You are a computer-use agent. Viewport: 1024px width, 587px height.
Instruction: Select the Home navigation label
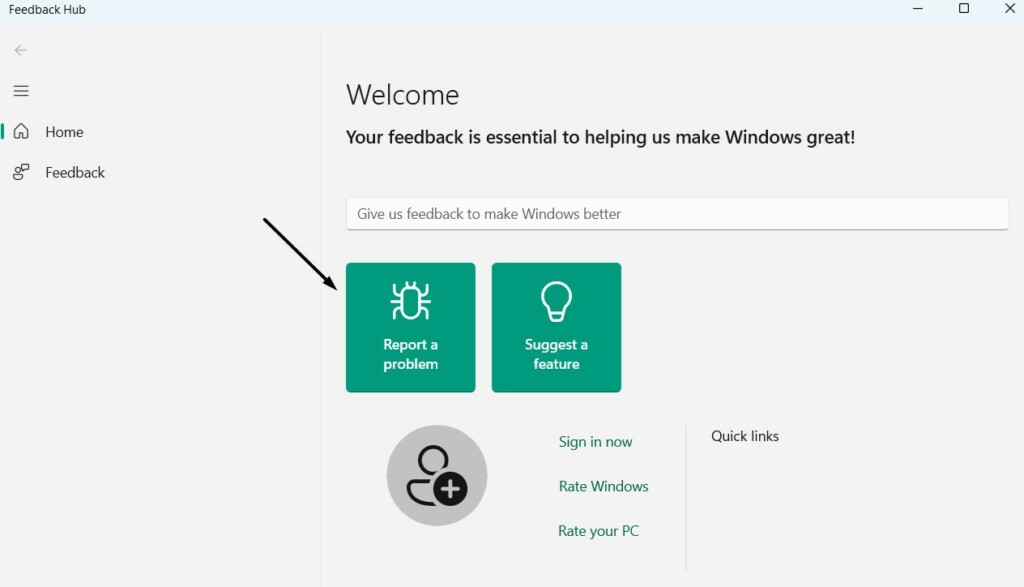click(64, 132)
